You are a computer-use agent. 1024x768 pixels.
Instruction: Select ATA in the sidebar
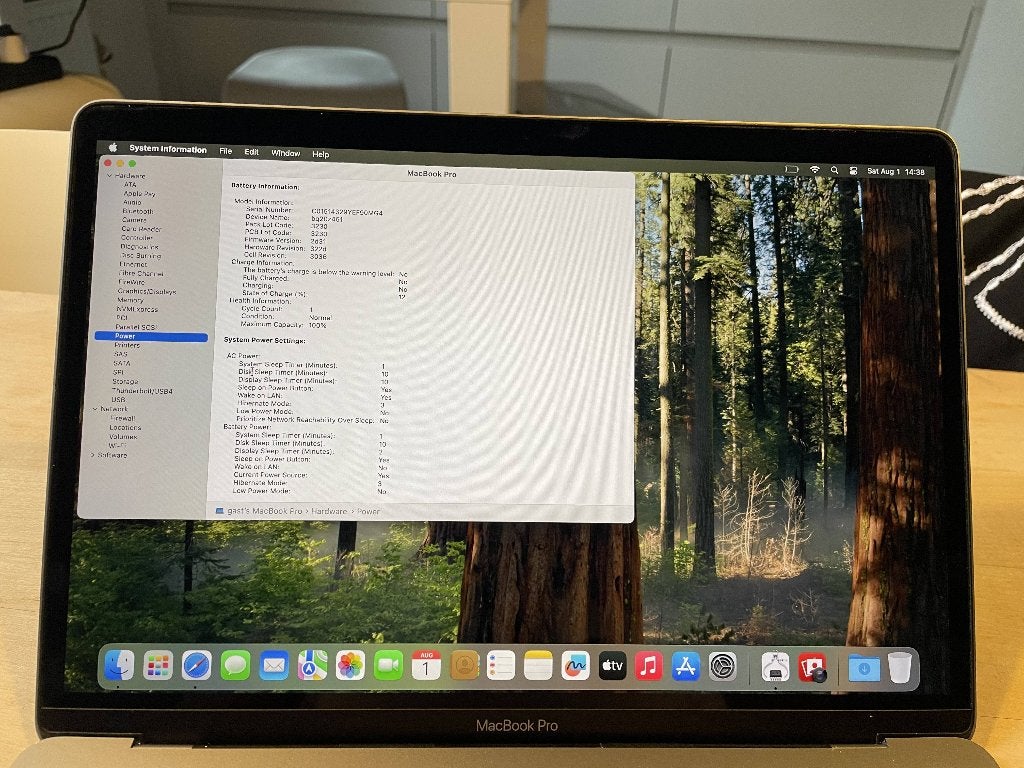(130, 185)
